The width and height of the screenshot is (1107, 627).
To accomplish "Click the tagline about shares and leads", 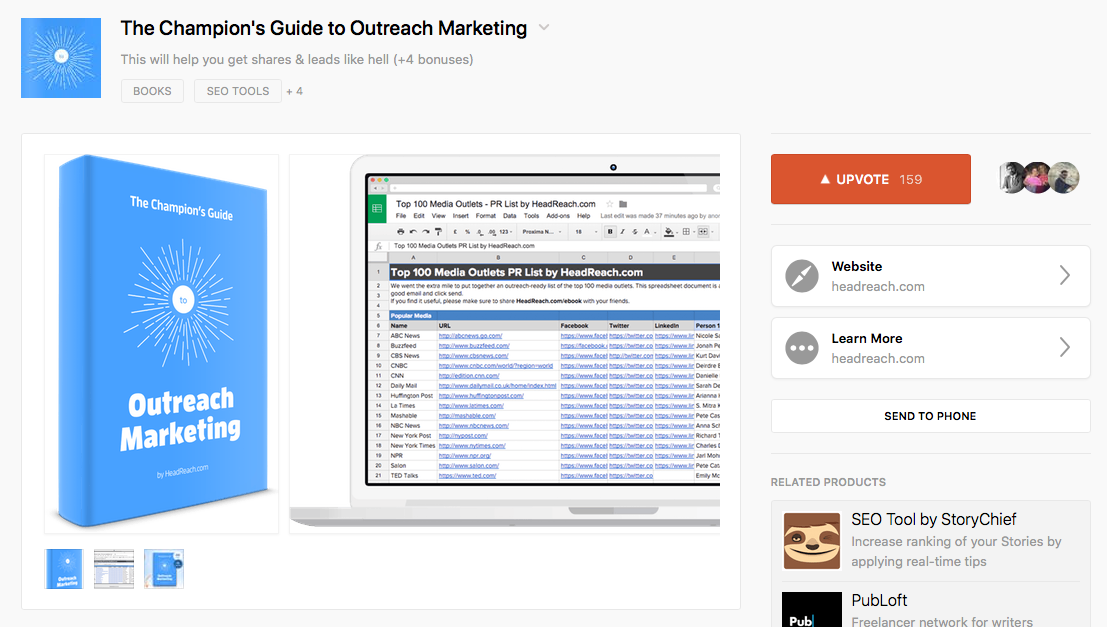I will point(297,59).
